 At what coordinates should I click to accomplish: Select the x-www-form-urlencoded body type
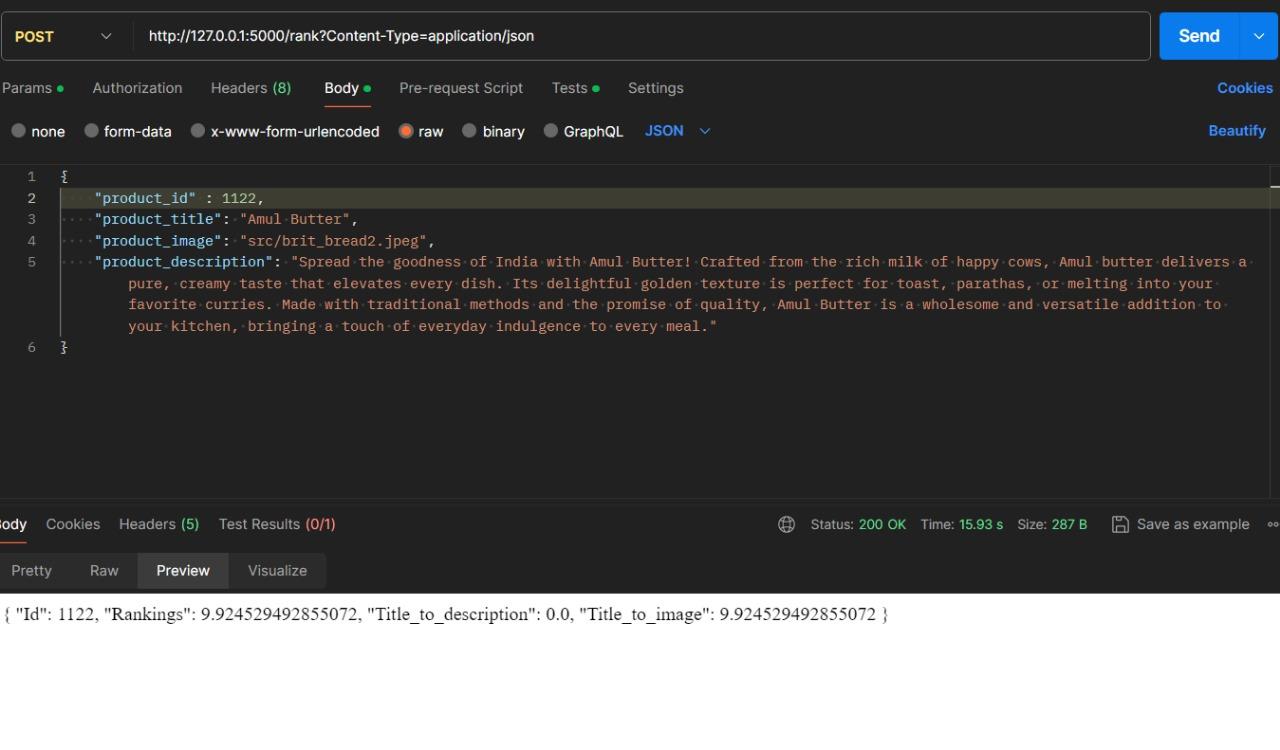(285, 131)
